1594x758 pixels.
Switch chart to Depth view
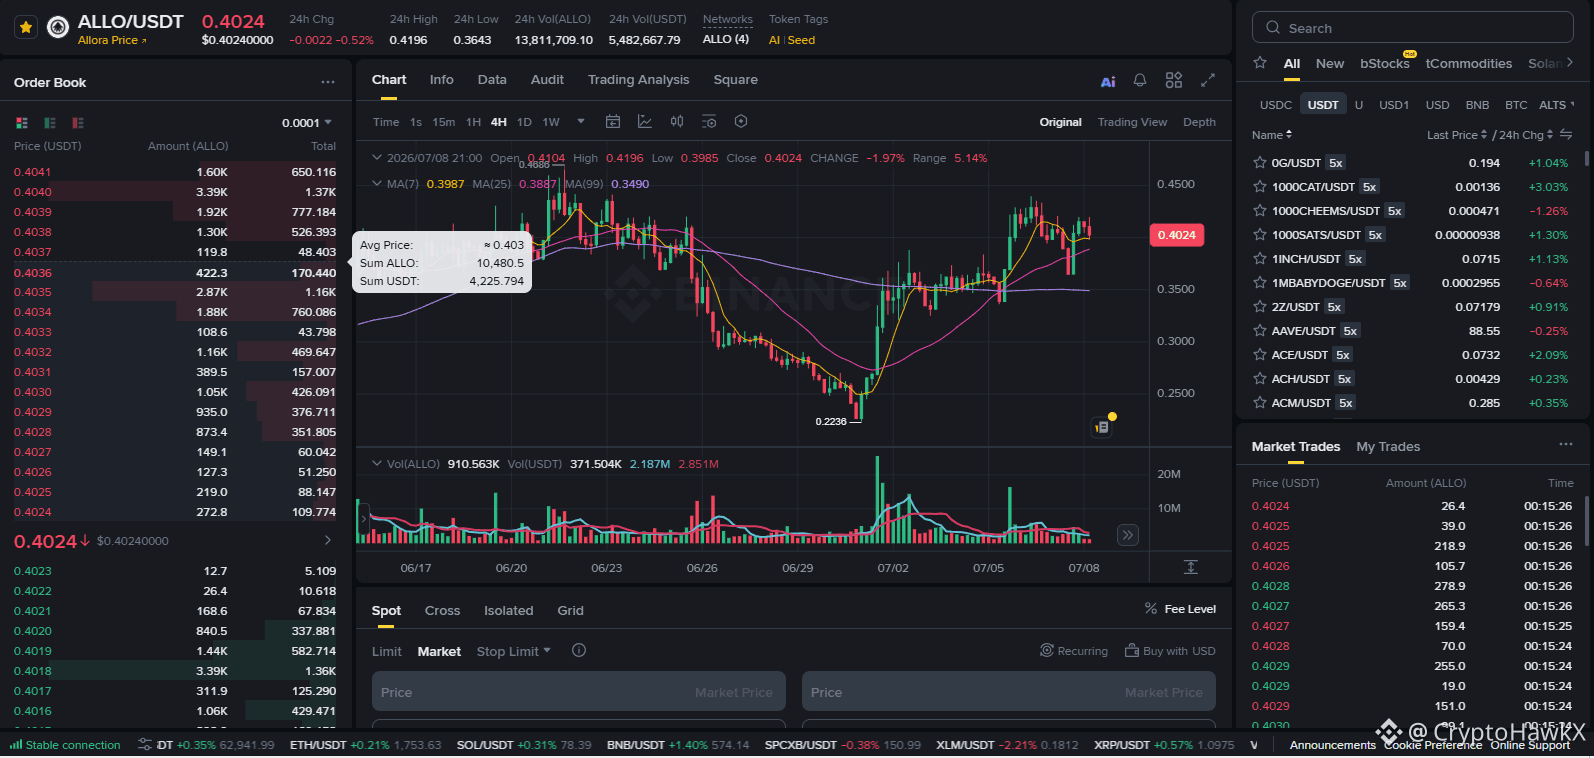[x=1199, y=122]
